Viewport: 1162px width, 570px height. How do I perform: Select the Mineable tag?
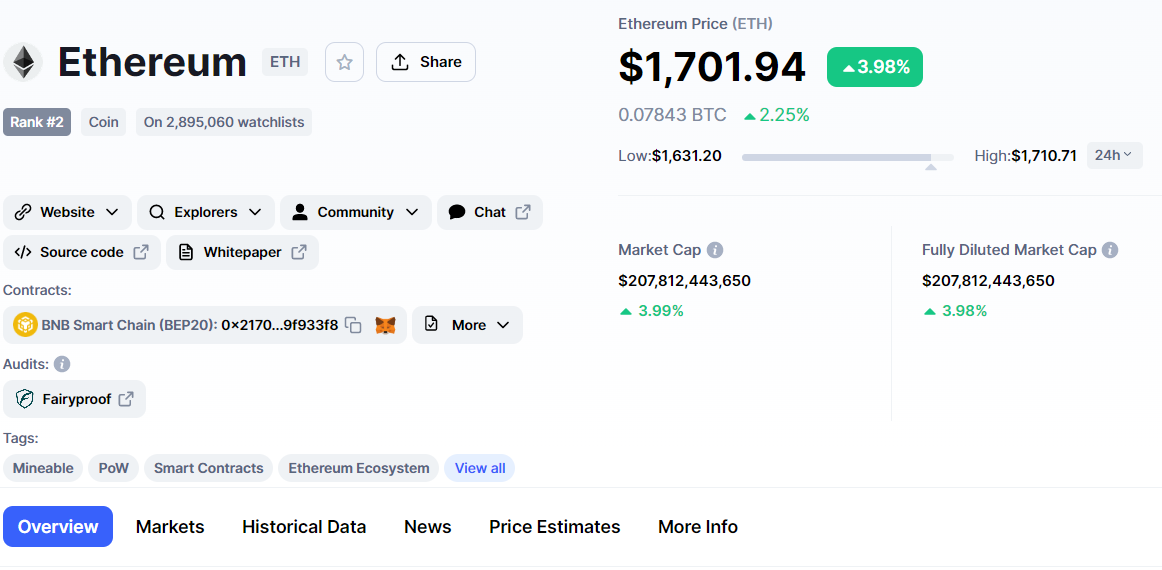[43, 468]
